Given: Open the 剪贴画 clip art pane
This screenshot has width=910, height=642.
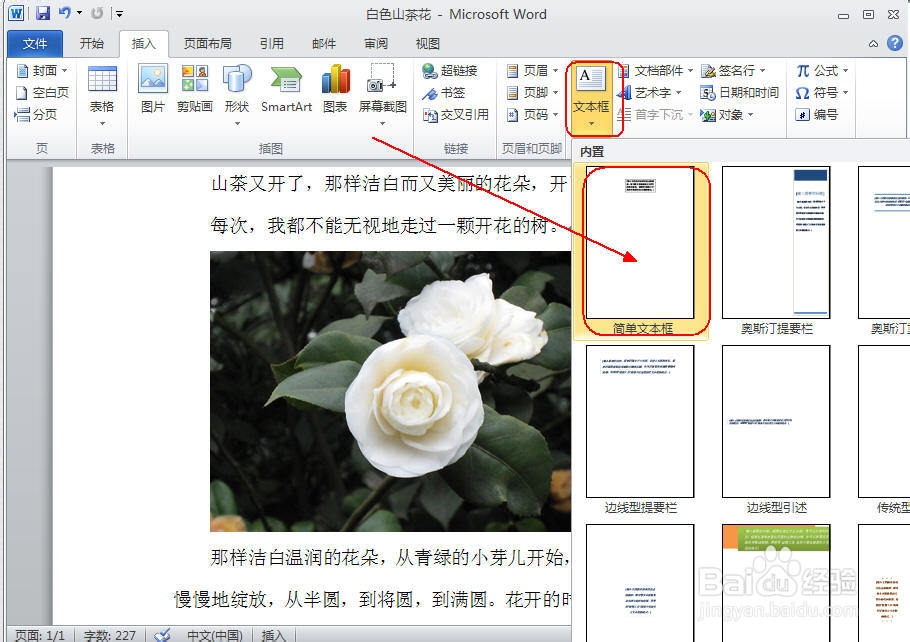Looking at the screenshot, I should (194, 89).
